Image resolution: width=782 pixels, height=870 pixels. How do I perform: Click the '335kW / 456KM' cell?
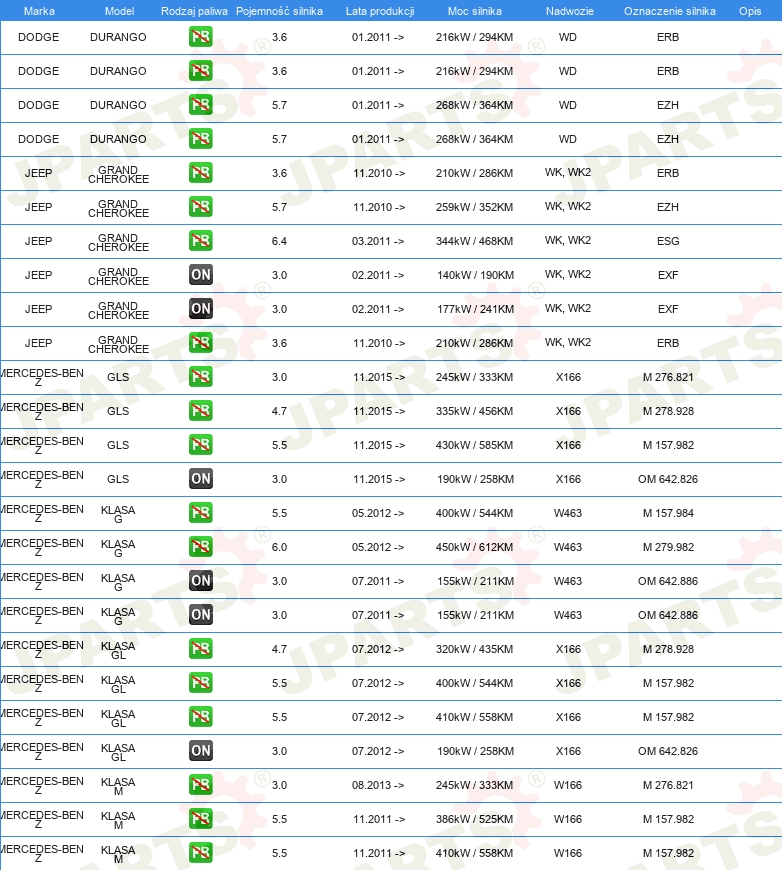pyautogui.click(x=474, y=411)
